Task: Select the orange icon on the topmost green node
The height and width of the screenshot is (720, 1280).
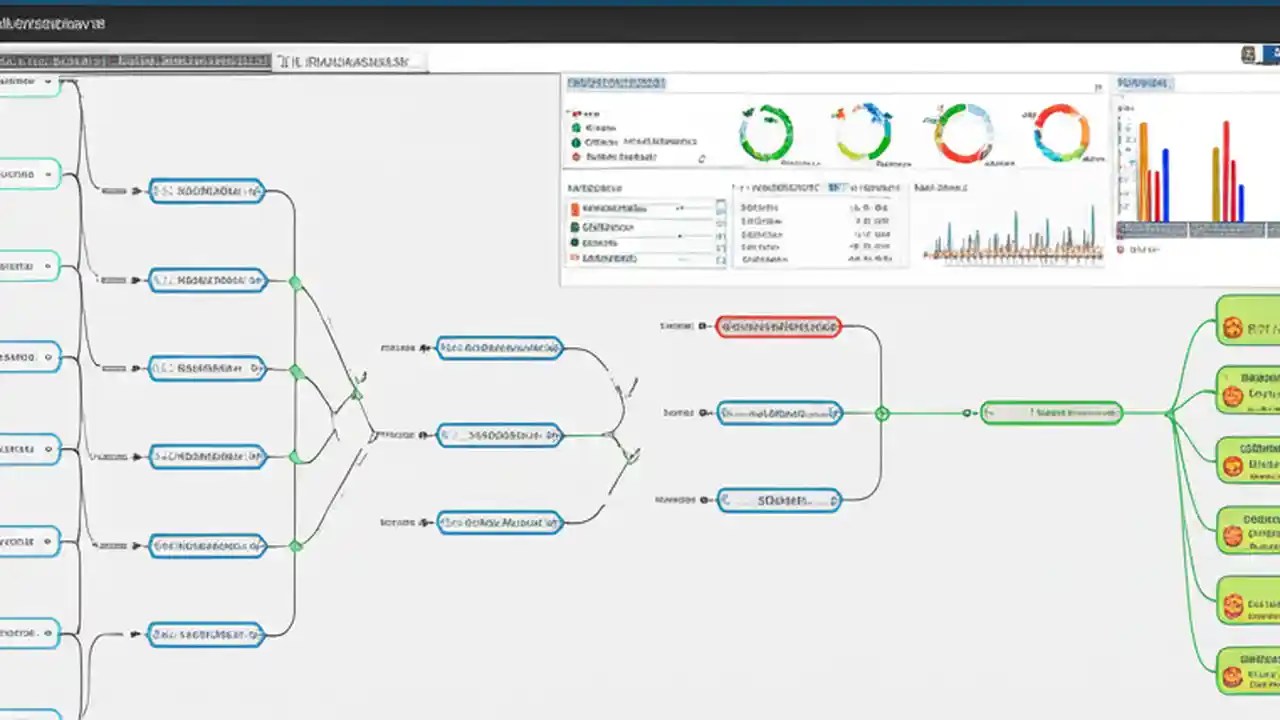Action: (x=1231, y=328)
